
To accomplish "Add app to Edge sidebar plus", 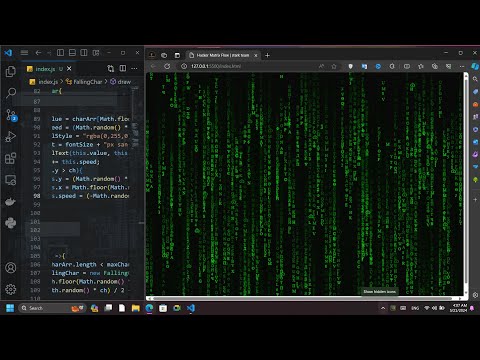I will tap(475, 199).
